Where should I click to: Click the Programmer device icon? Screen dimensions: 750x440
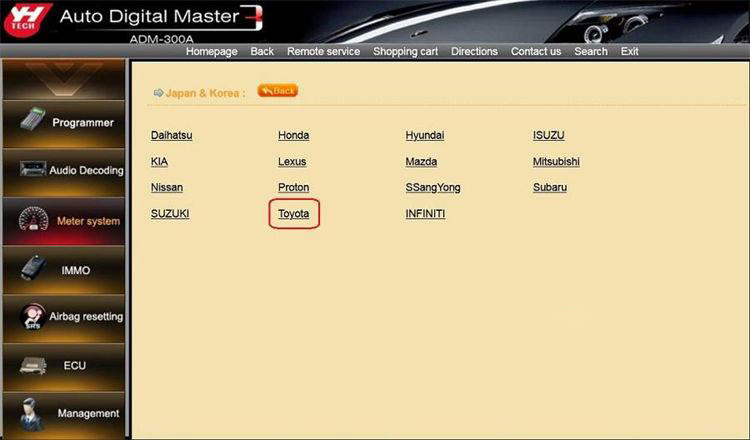(33, 119)
